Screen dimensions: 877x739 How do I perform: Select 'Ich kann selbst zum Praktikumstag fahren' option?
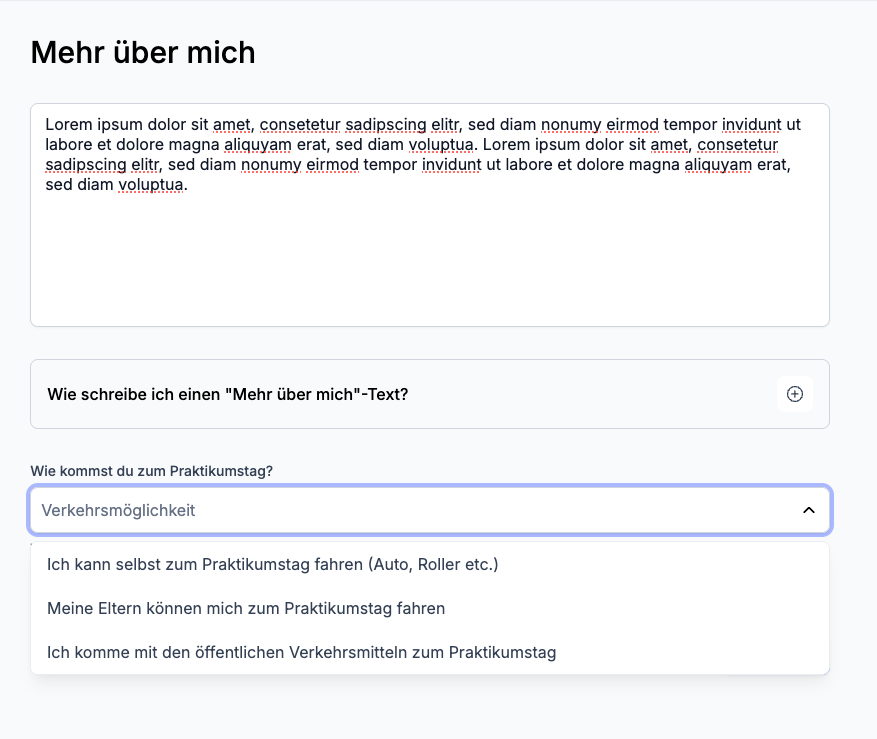point(272,565)
